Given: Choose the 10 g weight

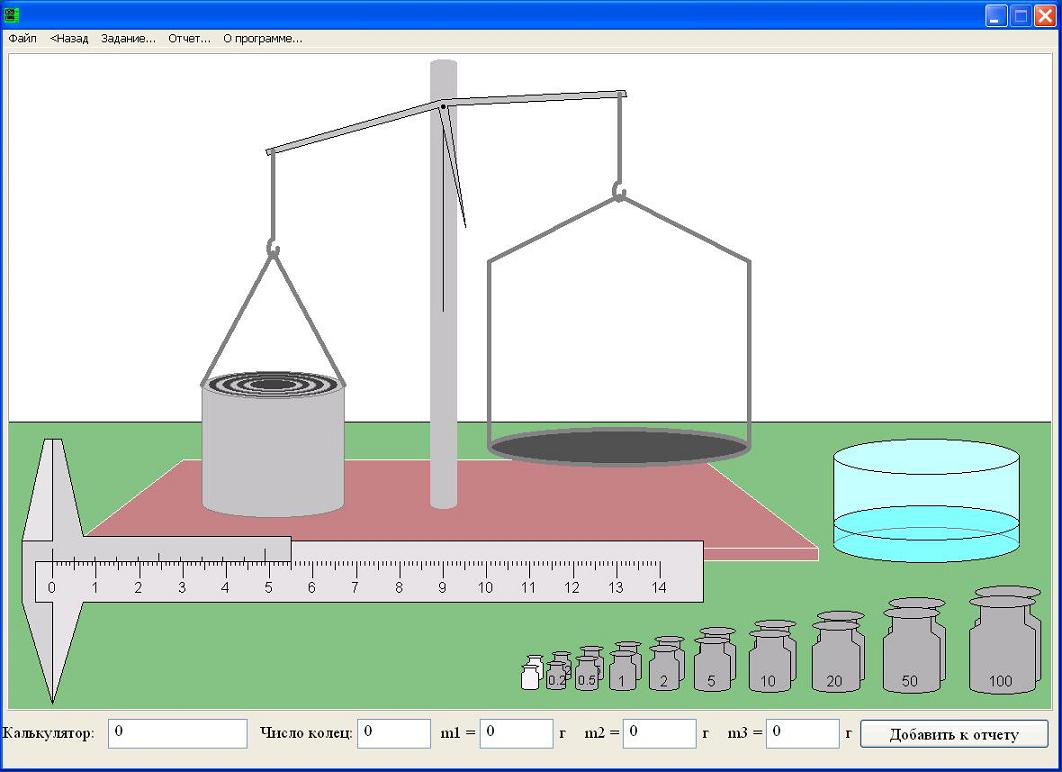Looking at the screenshot, I should [768, 663].
